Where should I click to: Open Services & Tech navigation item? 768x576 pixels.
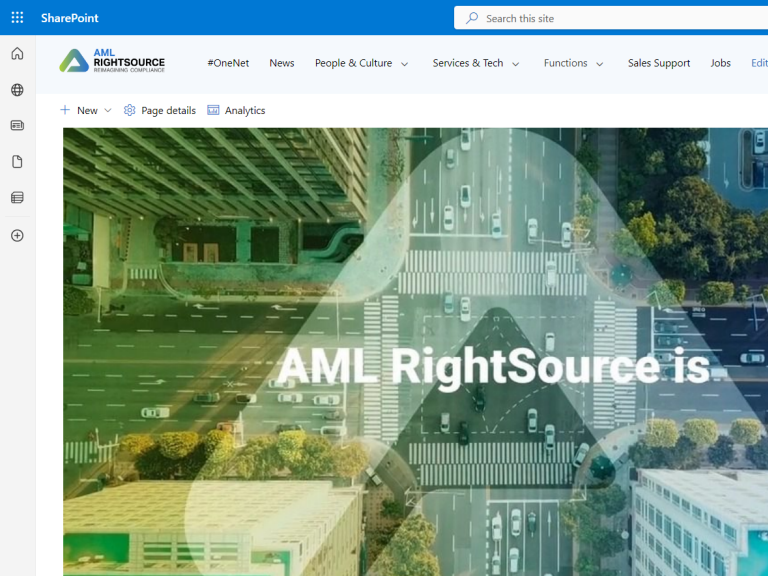[468, 63]
